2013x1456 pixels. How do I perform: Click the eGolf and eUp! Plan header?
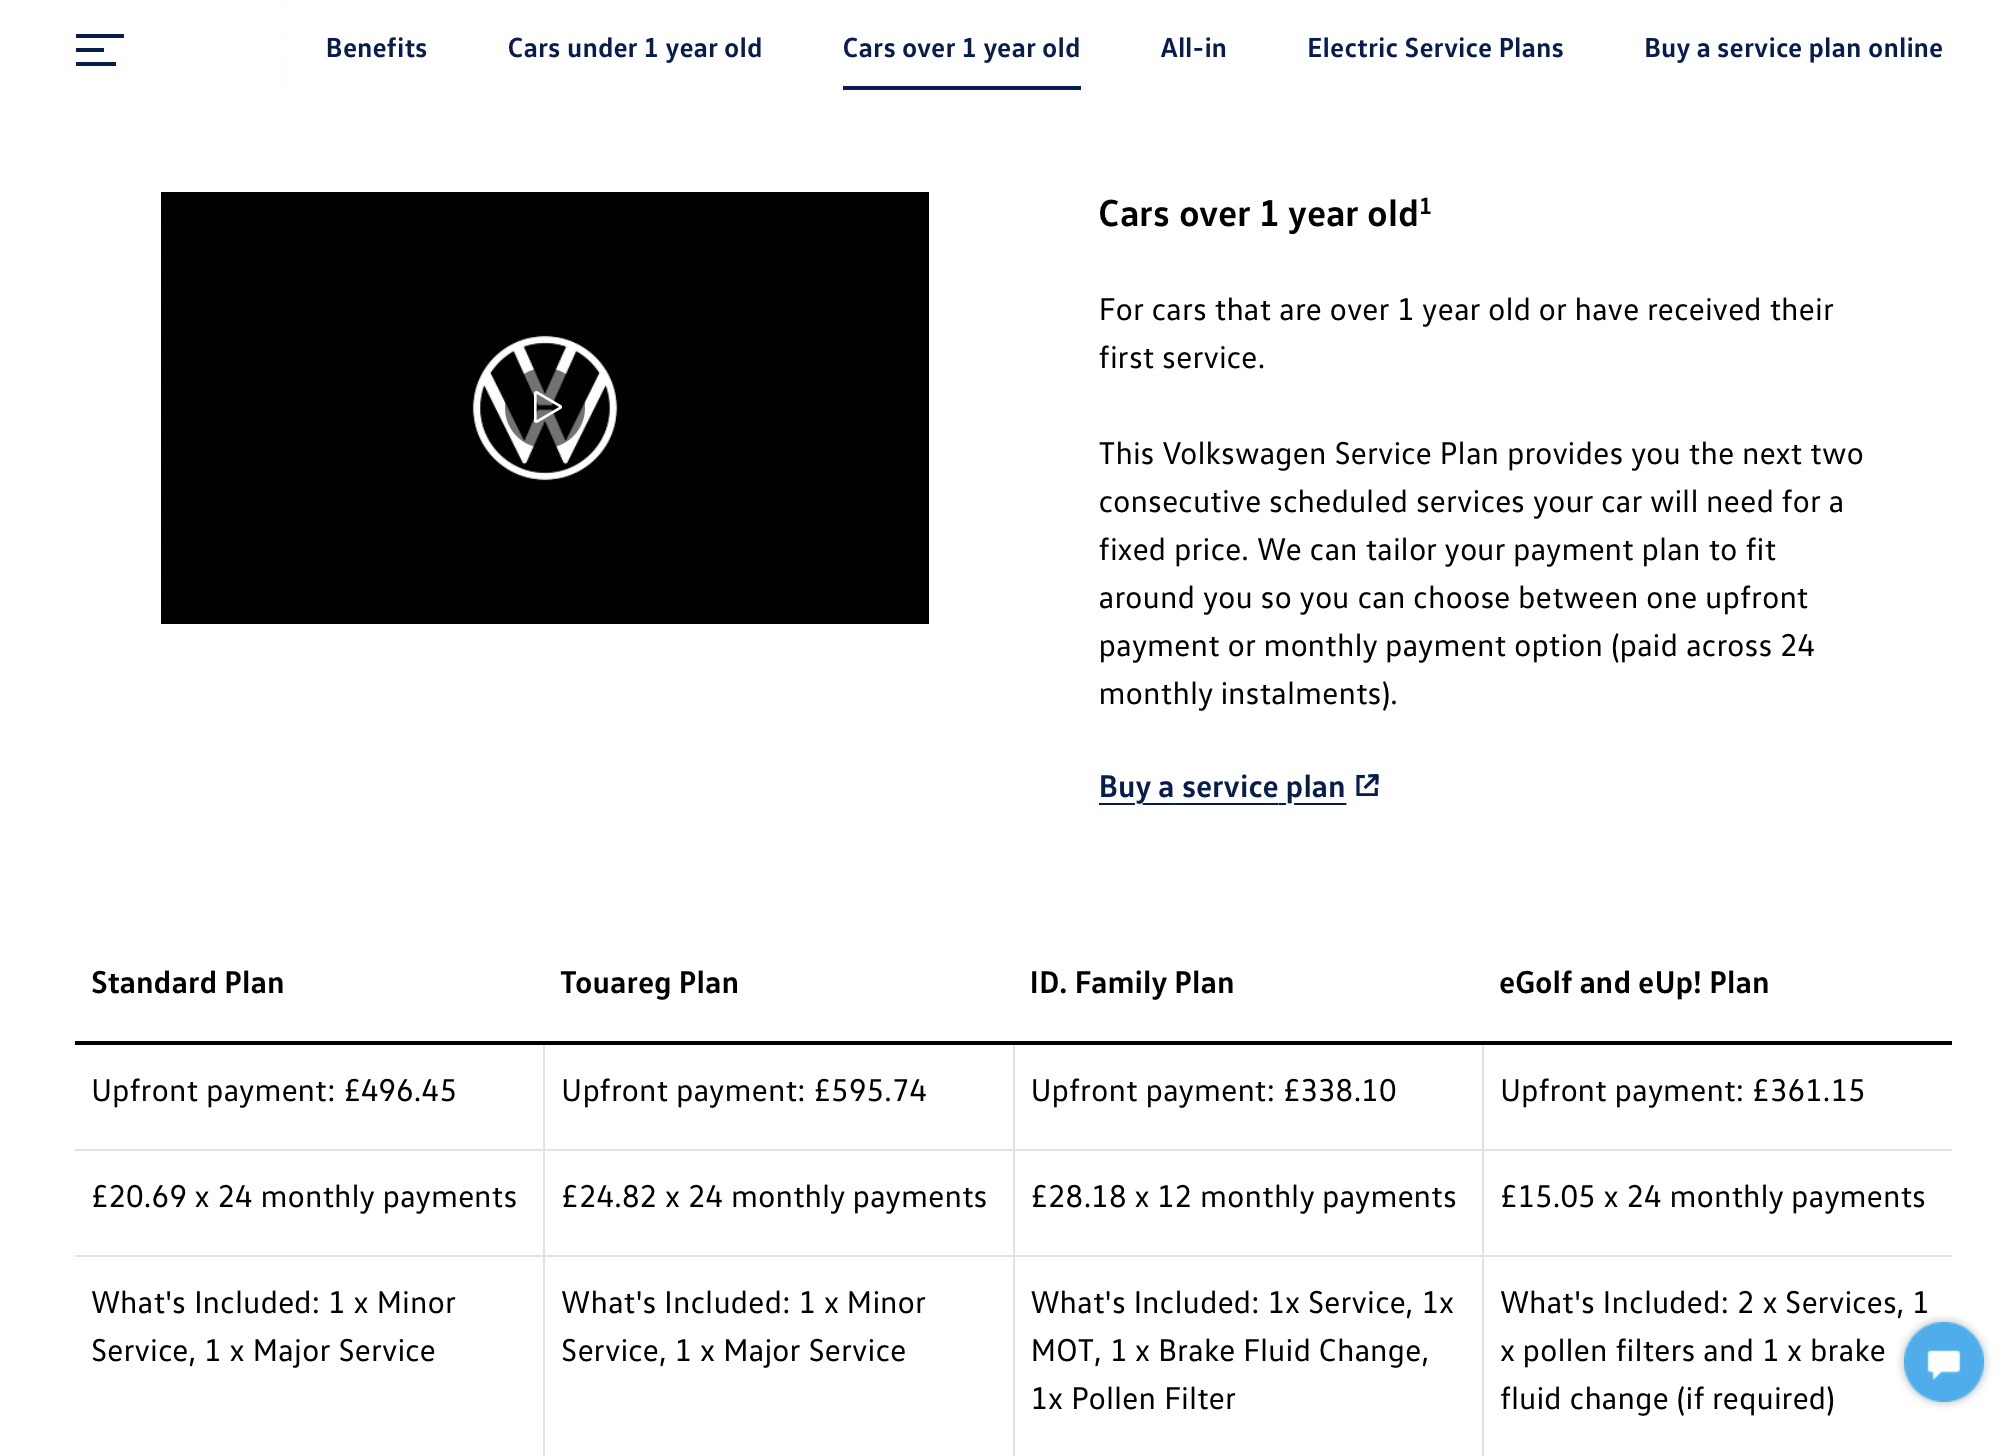1634,982
